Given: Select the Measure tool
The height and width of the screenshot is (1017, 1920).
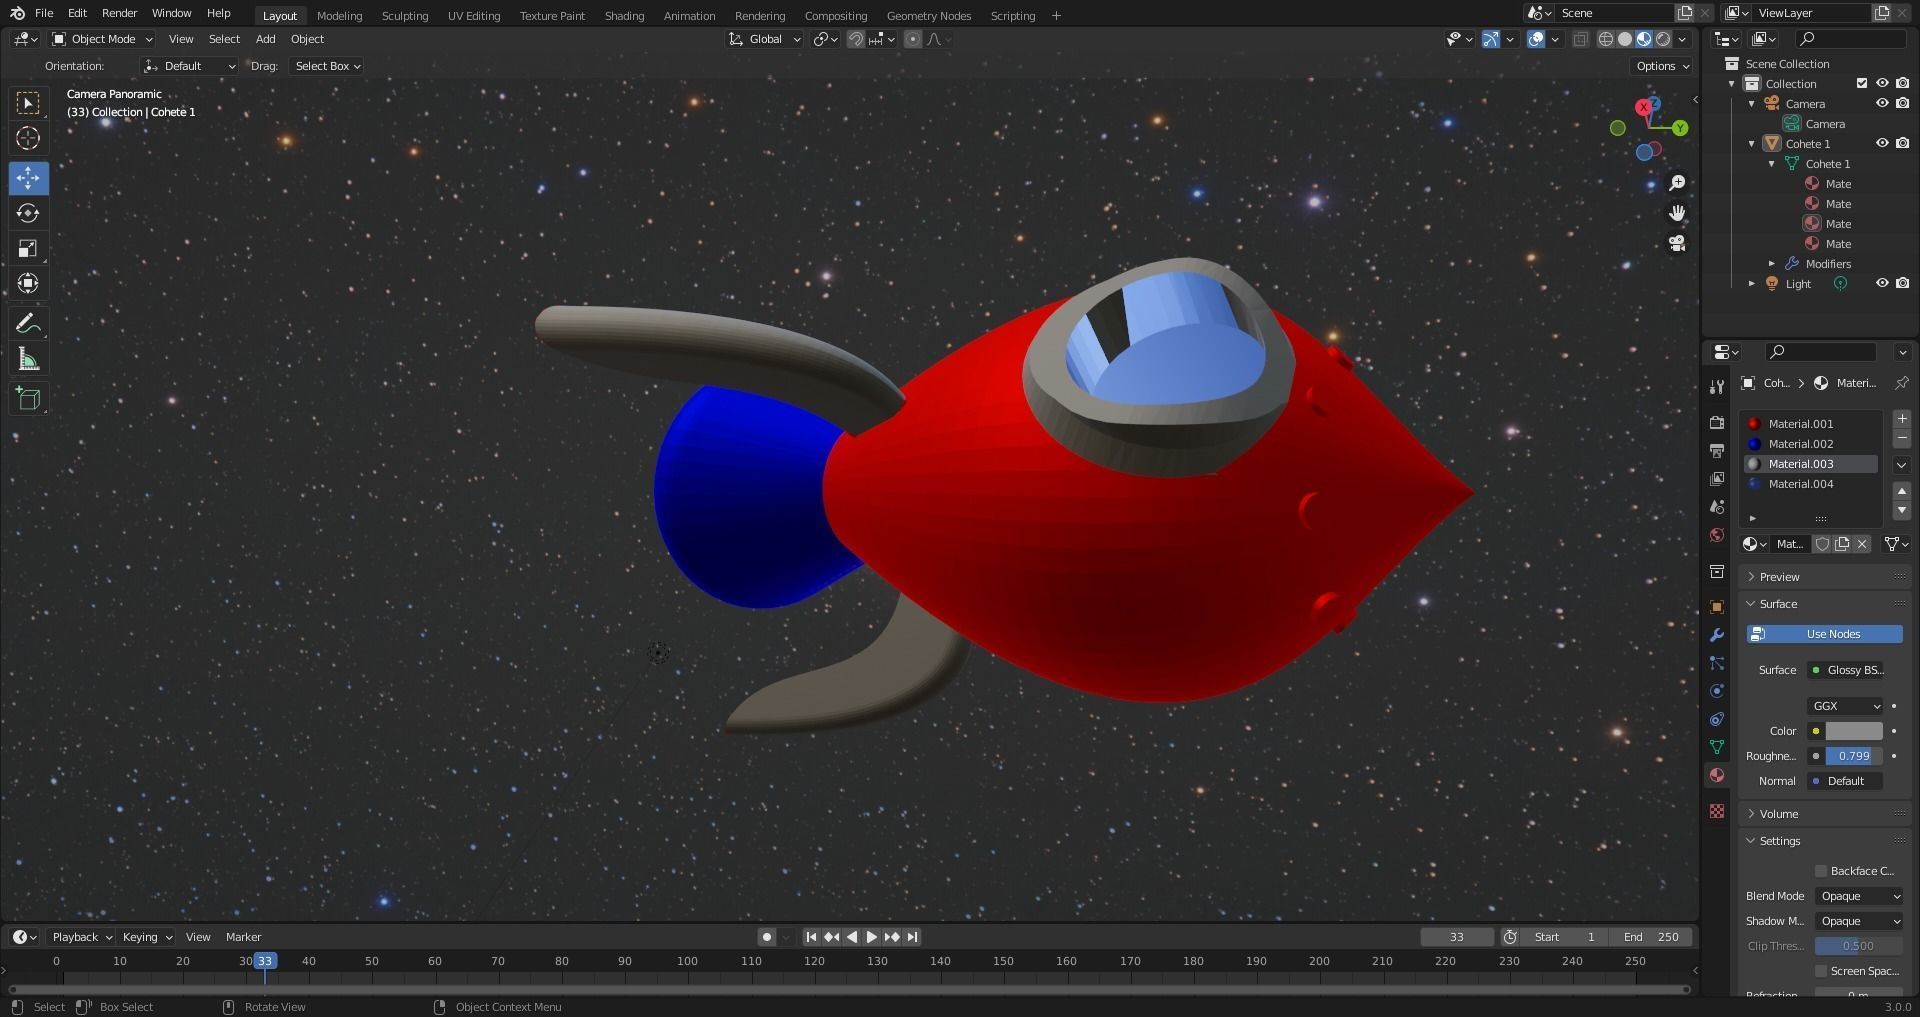Looking at the screenshot, I should [x=28, y=357].
